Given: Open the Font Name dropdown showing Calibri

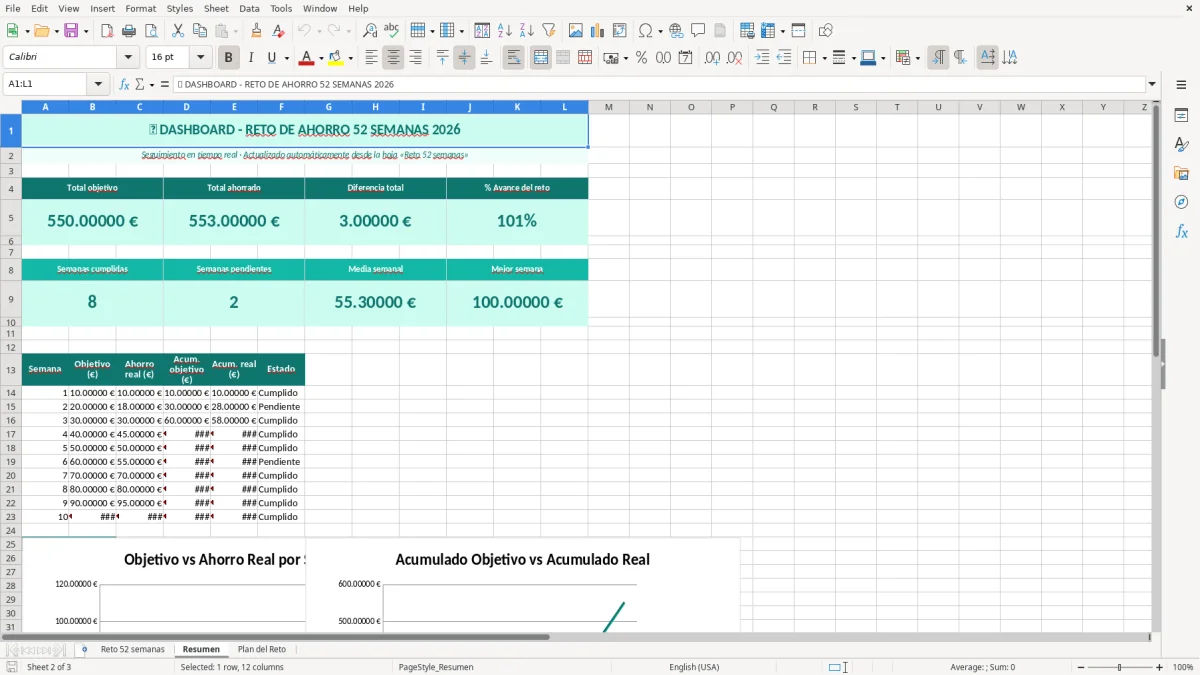Looking at the screenshot, I should click(128, 58).
